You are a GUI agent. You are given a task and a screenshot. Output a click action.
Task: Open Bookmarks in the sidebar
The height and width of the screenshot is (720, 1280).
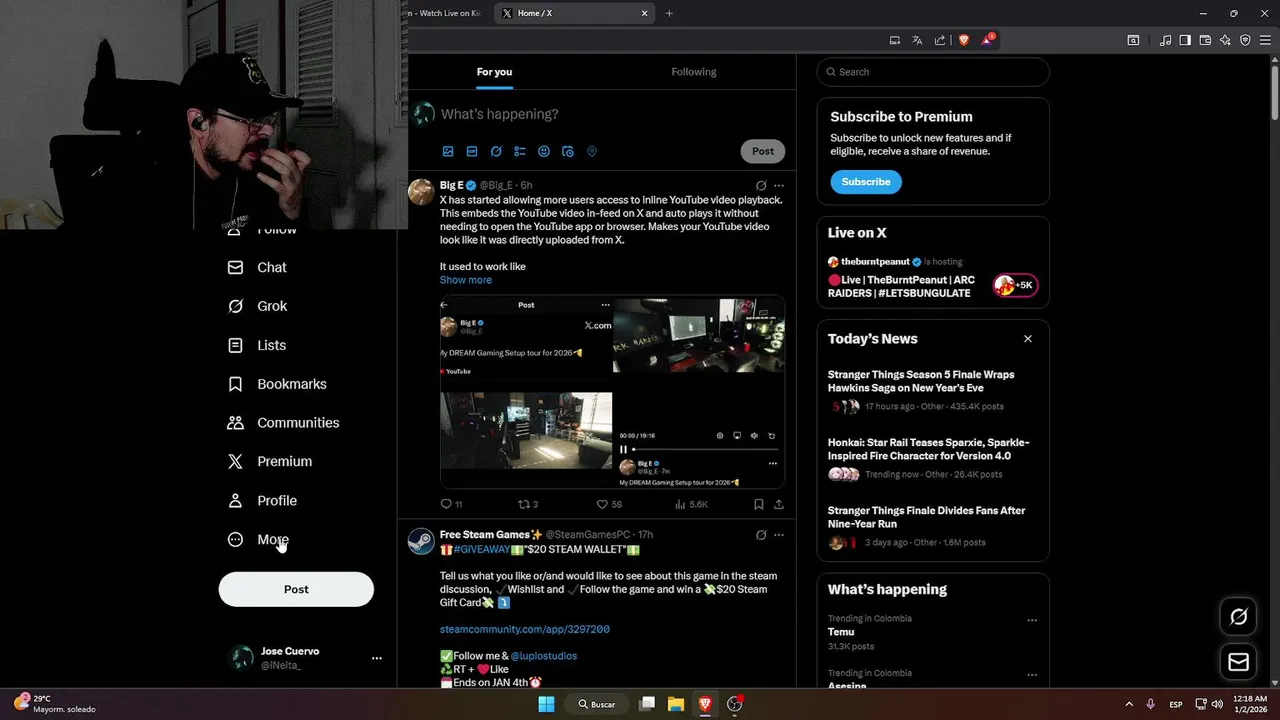point(277,384)
